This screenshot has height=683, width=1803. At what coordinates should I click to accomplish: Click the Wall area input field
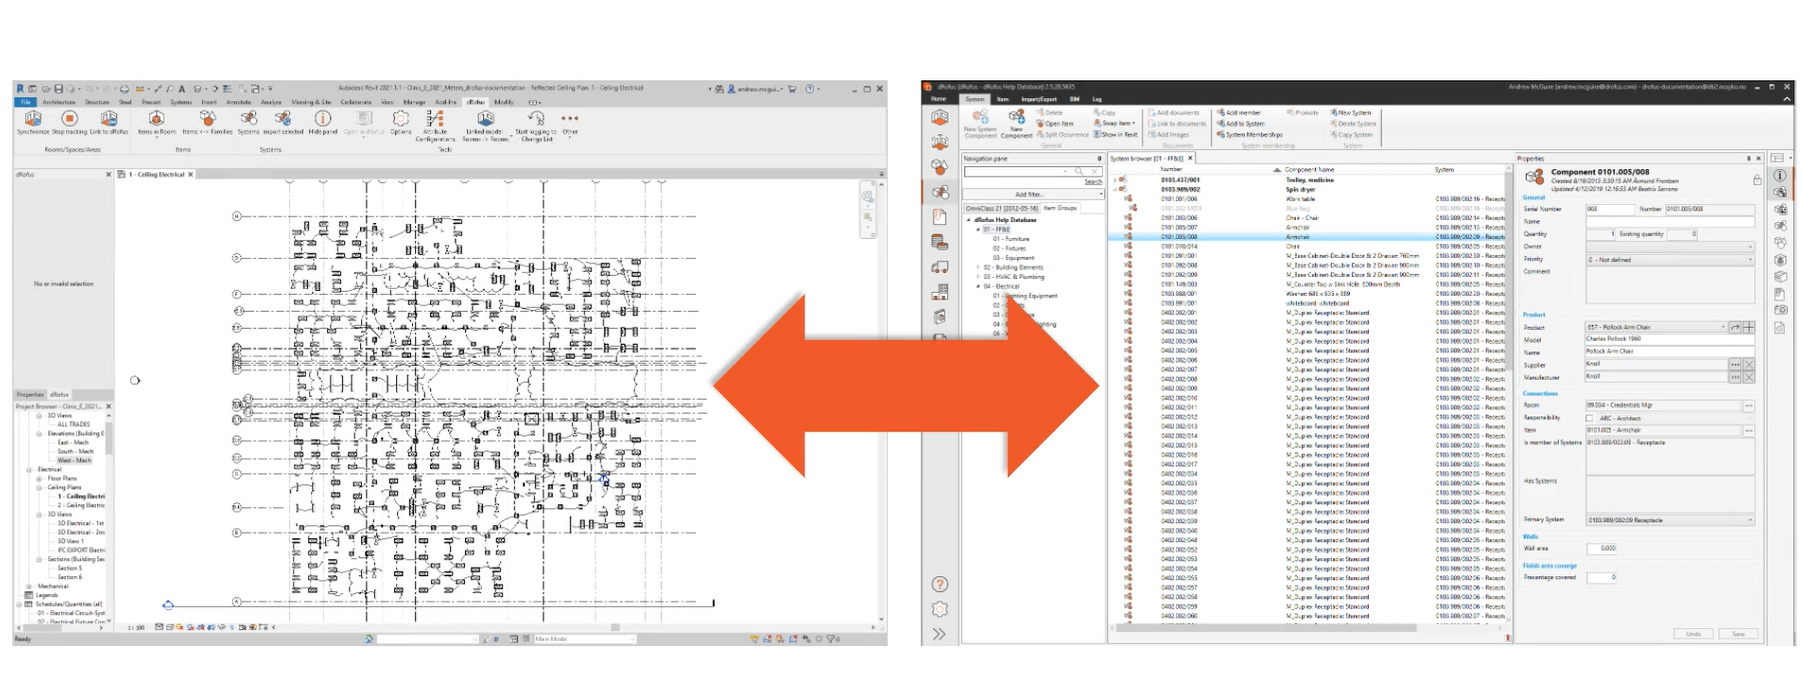tap(1602, 548)
